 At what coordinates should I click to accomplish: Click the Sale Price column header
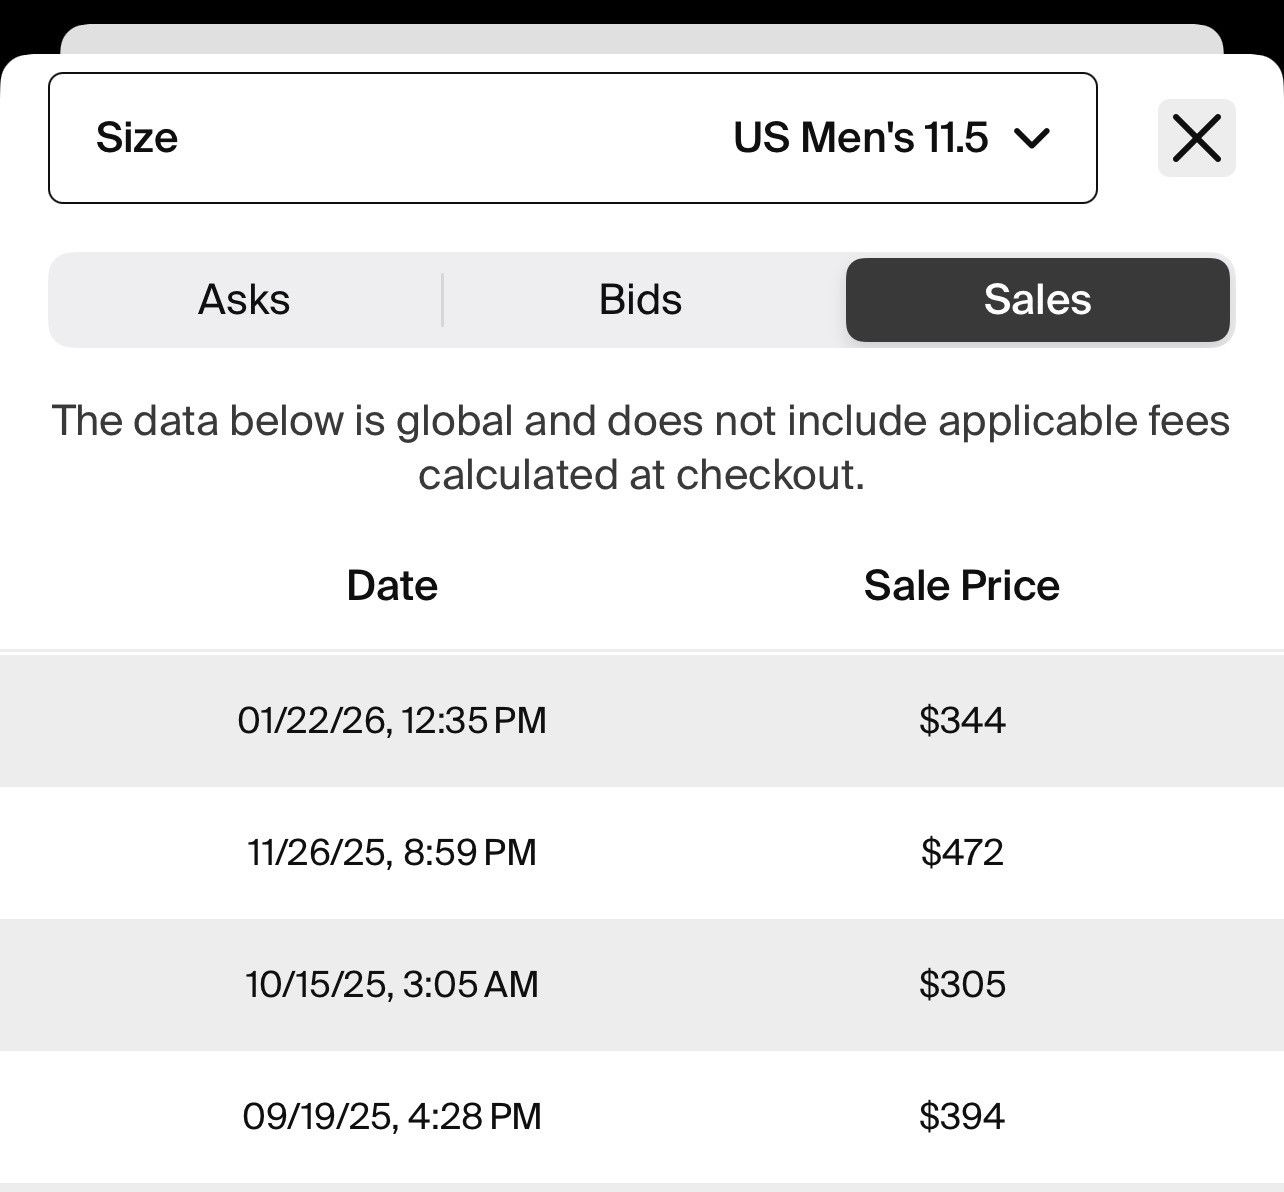962,586
